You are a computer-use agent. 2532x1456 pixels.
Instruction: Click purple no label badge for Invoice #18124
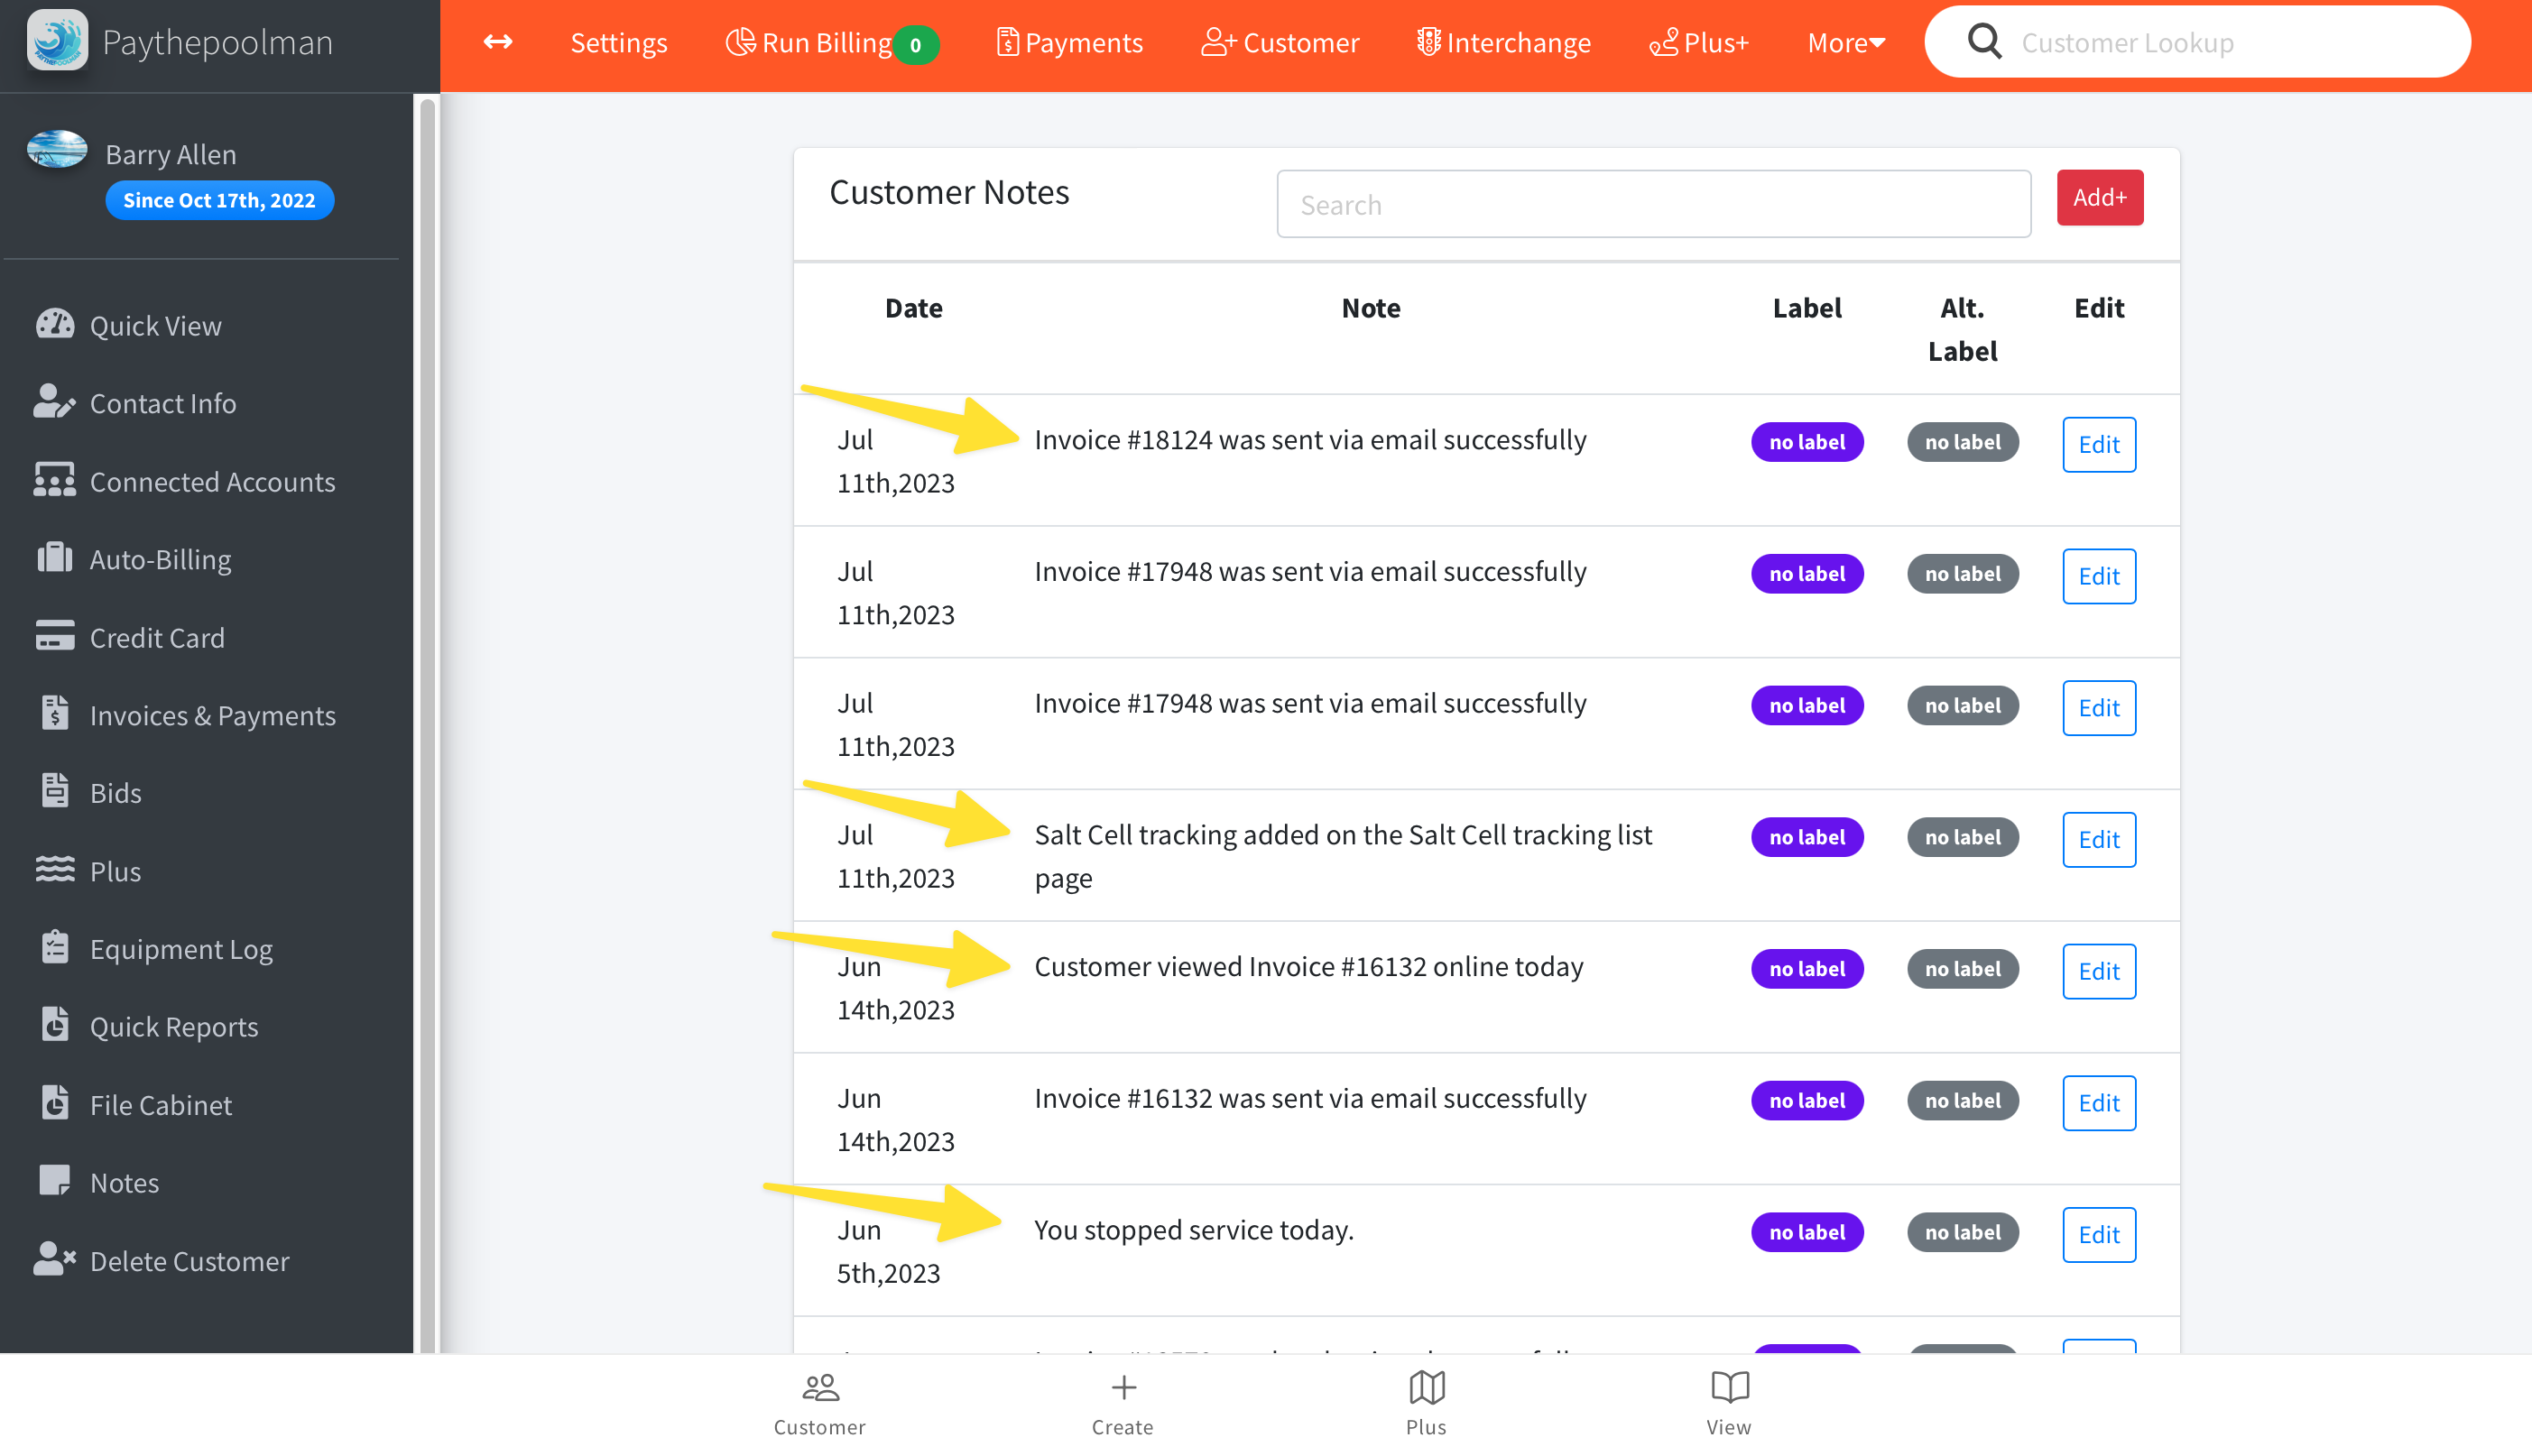point(1806,442)
